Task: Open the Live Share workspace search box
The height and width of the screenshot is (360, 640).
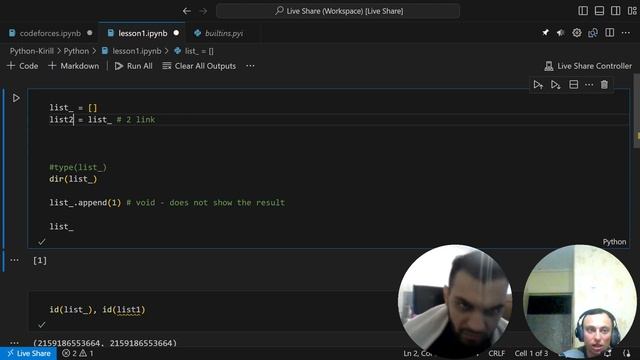Action: coord(338,11)
